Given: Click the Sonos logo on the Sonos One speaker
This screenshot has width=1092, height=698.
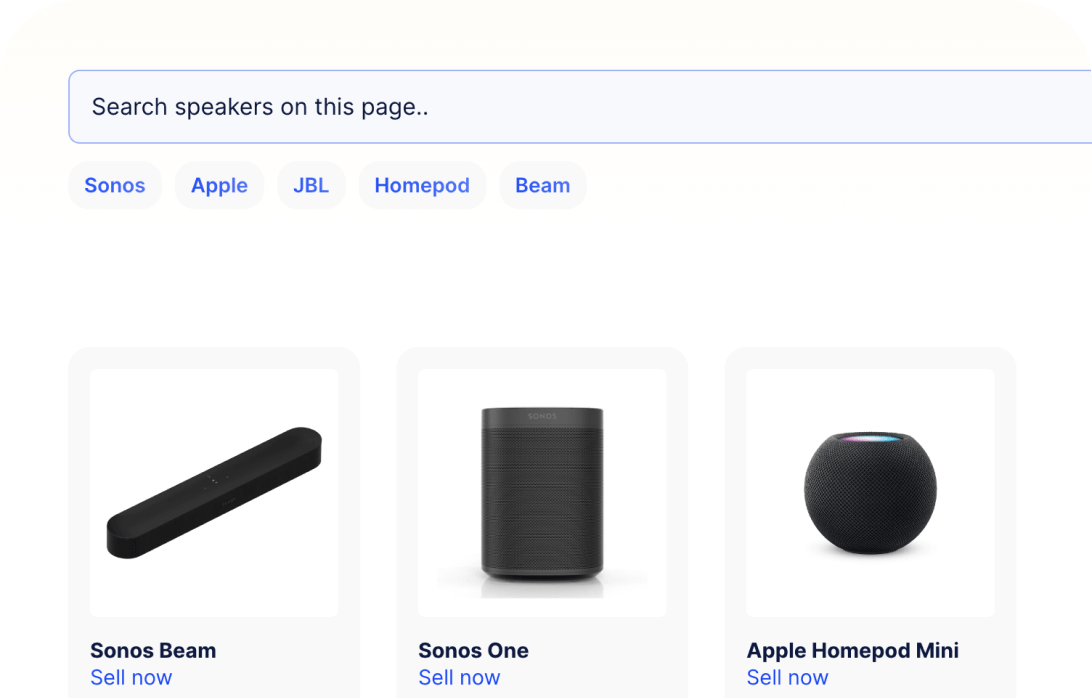Looking at the screenshot, I should (542, 414).
